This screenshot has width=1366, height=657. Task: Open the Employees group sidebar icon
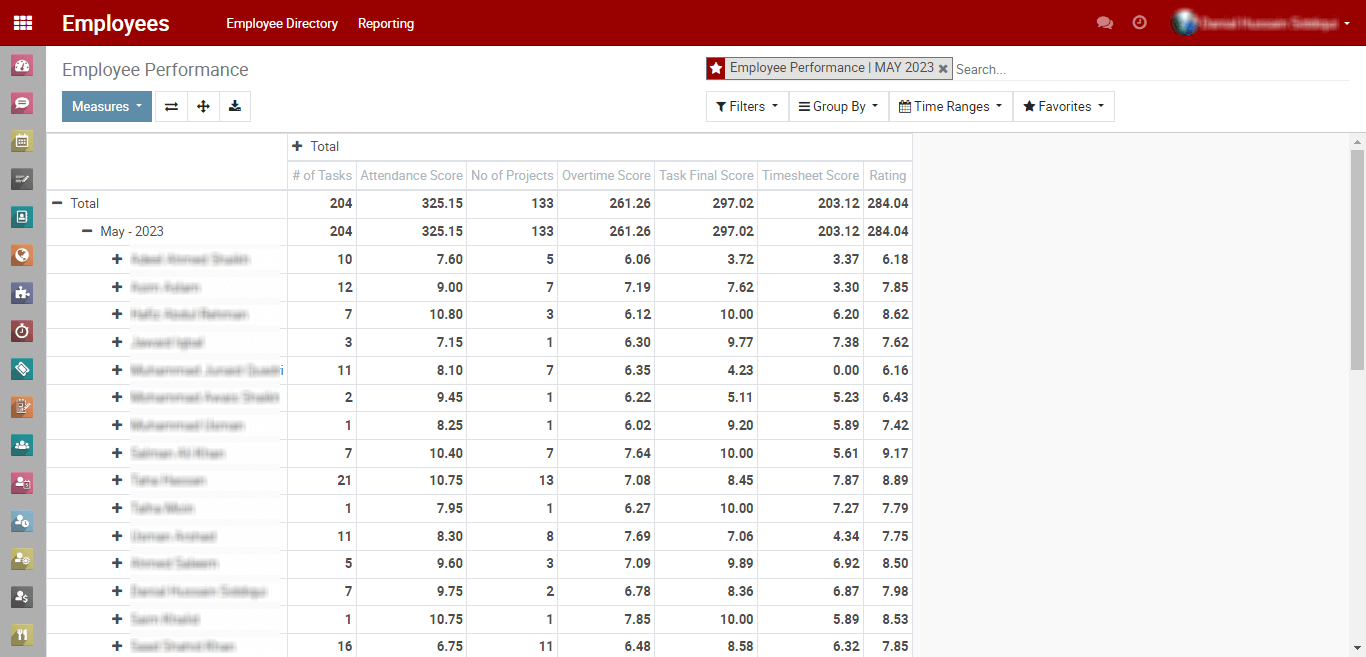(22, 445)
